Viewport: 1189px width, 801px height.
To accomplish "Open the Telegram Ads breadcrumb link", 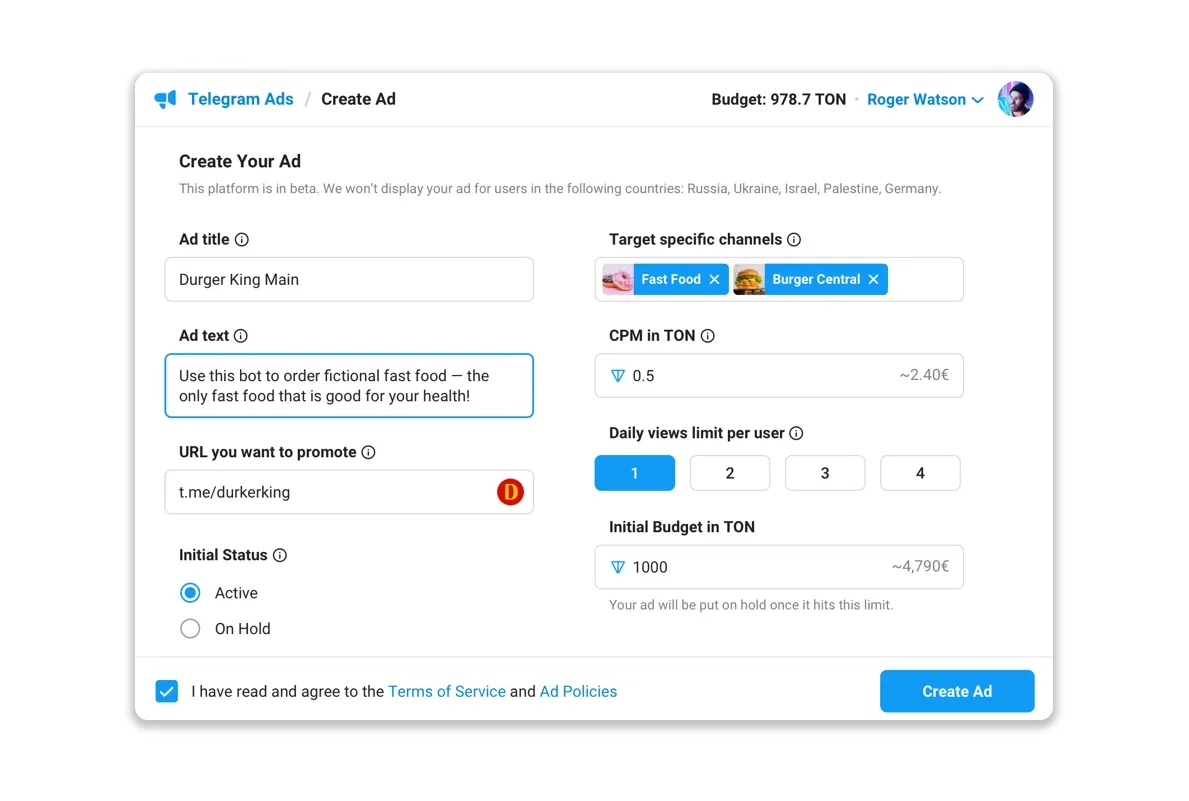I will point(240,99).
